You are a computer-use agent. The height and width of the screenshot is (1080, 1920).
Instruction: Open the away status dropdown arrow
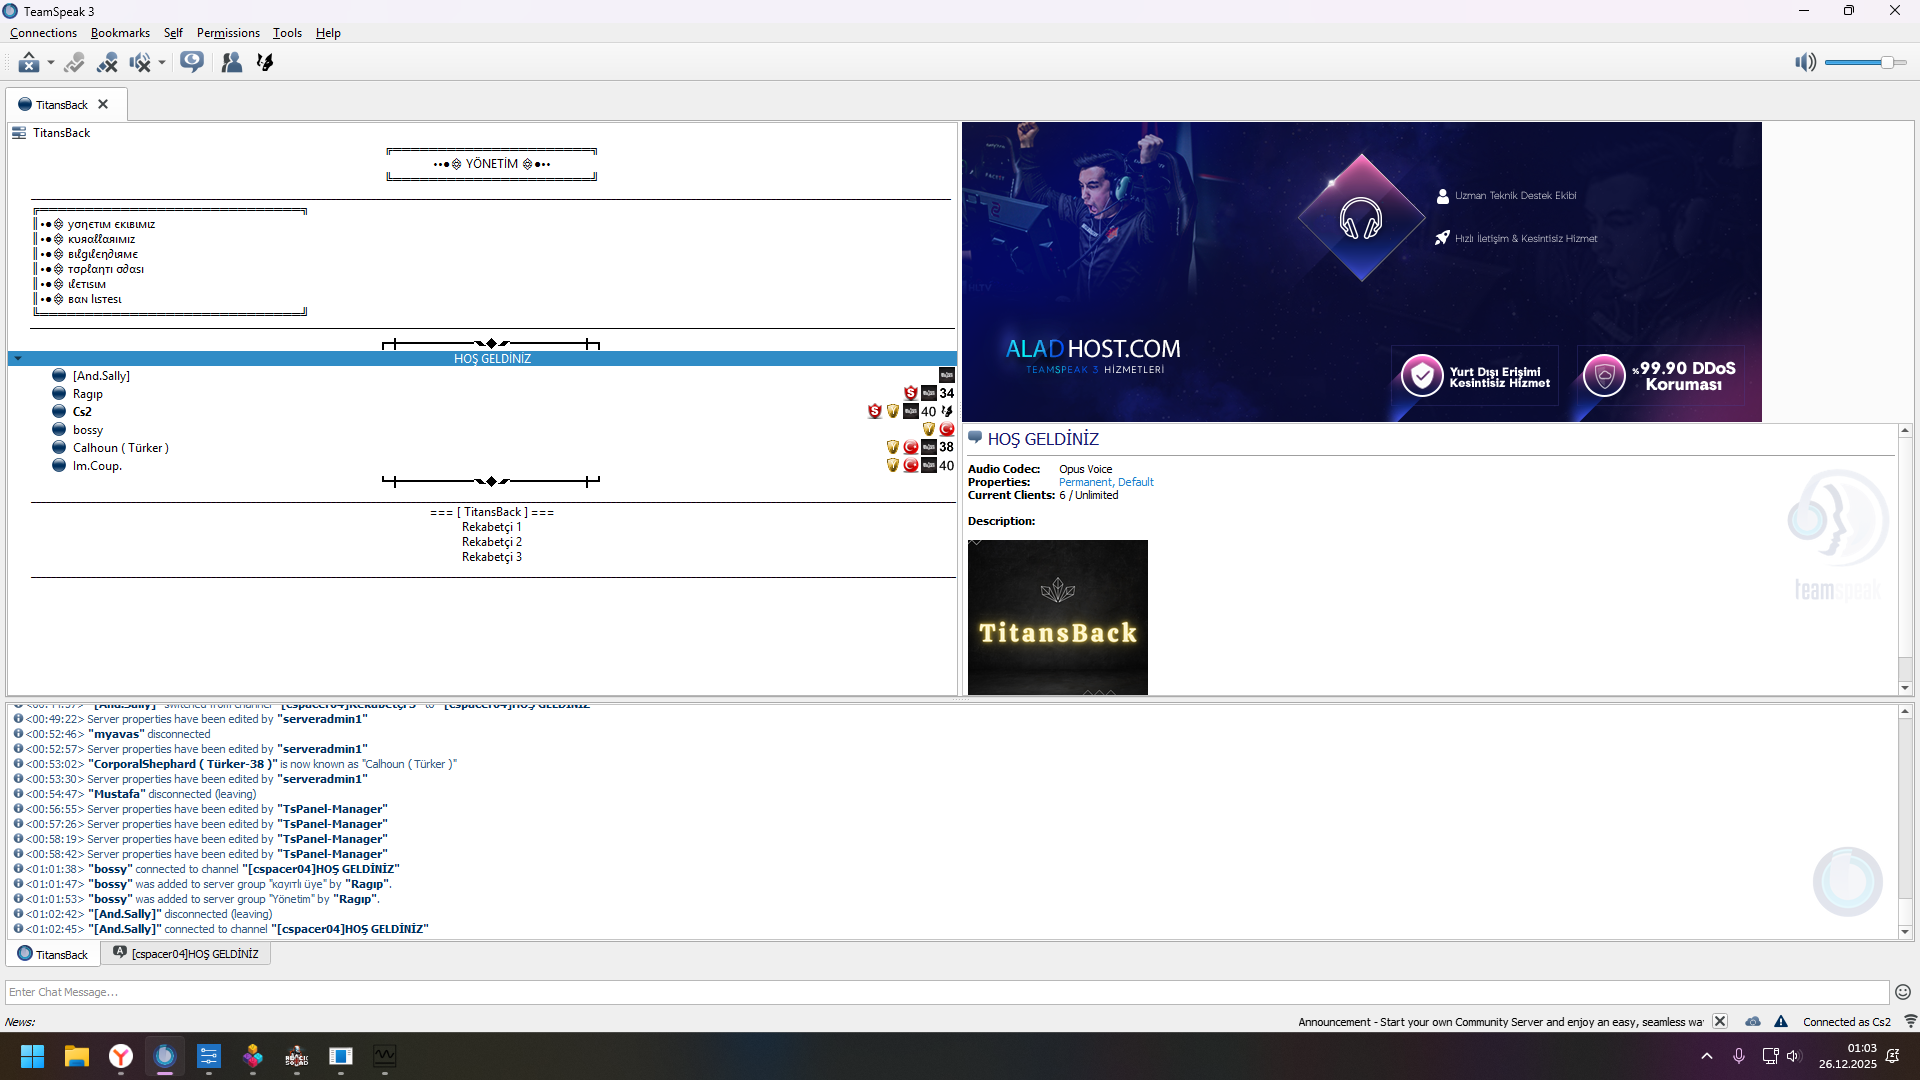[51, 63]
